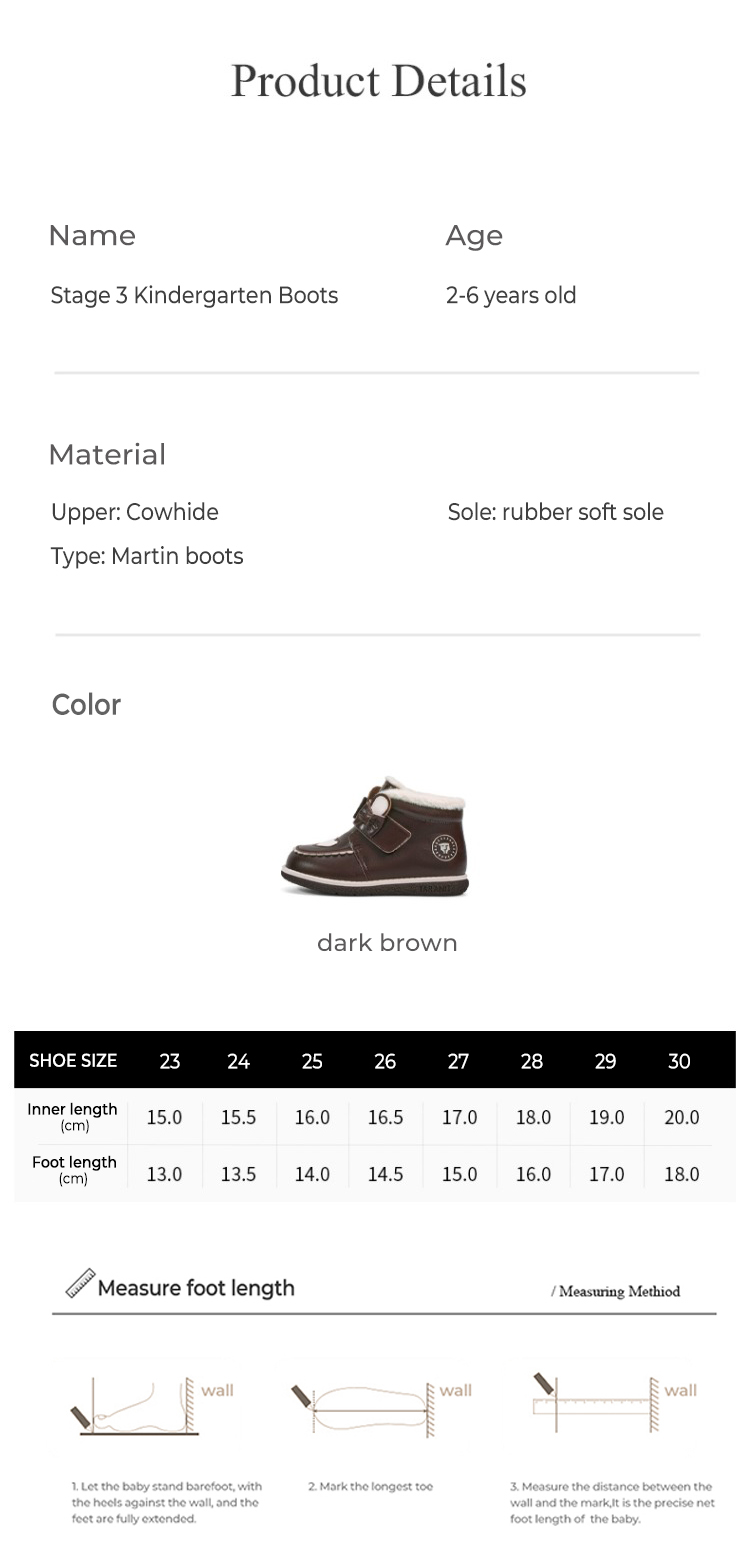Click inner length value 17.0
The image size is (750, 1562).
click(x=460, y=1117)
